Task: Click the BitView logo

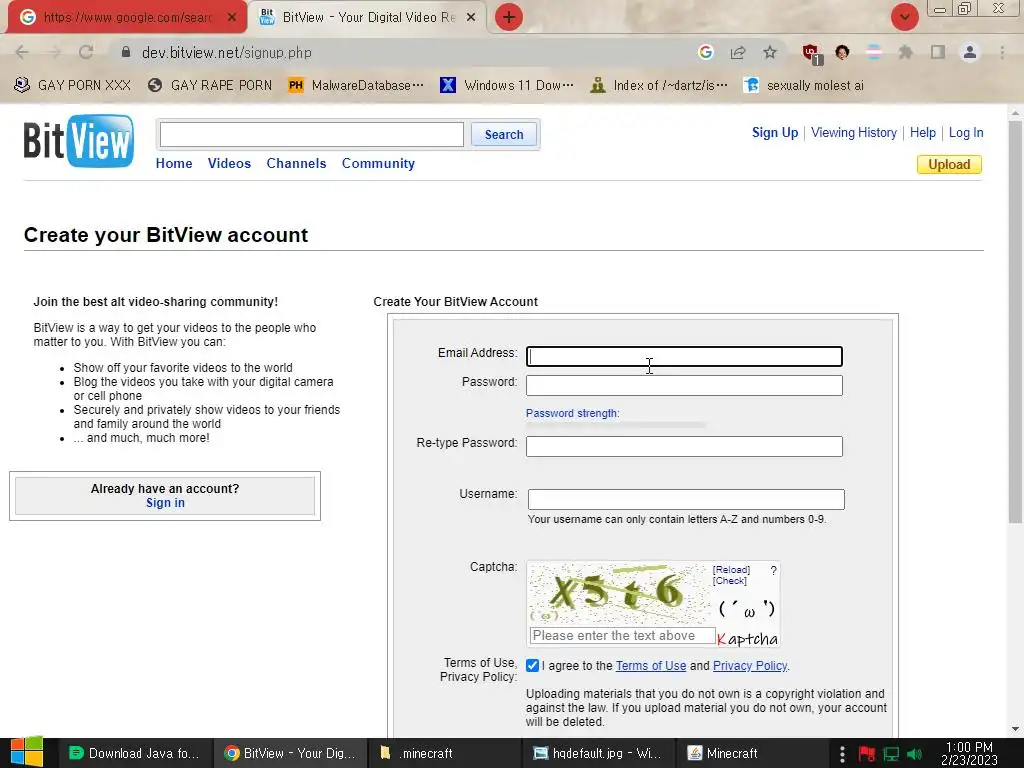Action: (x=79, y=140)
